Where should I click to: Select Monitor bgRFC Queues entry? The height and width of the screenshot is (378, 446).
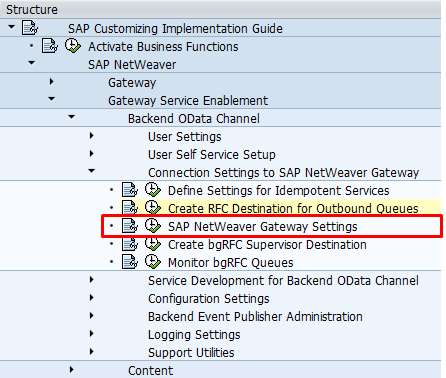231,263
